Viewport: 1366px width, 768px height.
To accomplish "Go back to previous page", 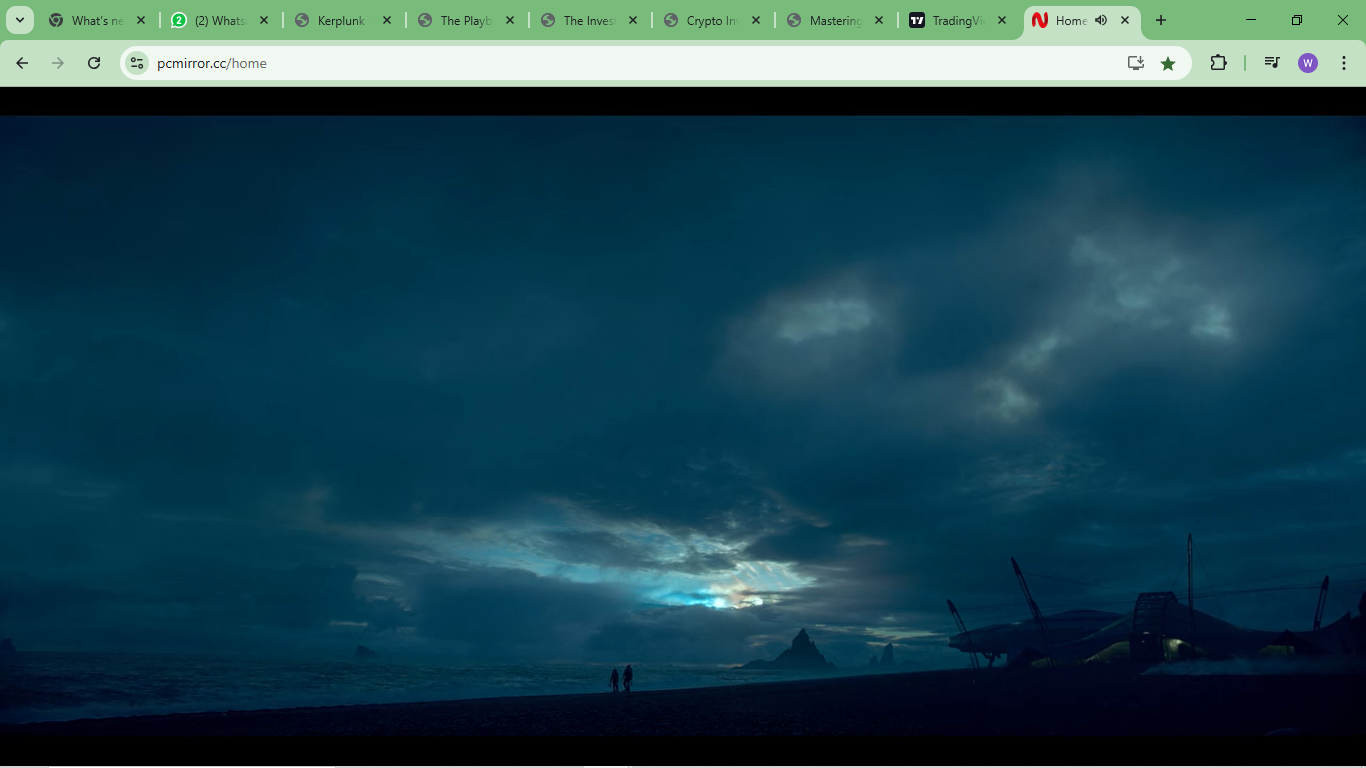I will [x=22, y=63].
